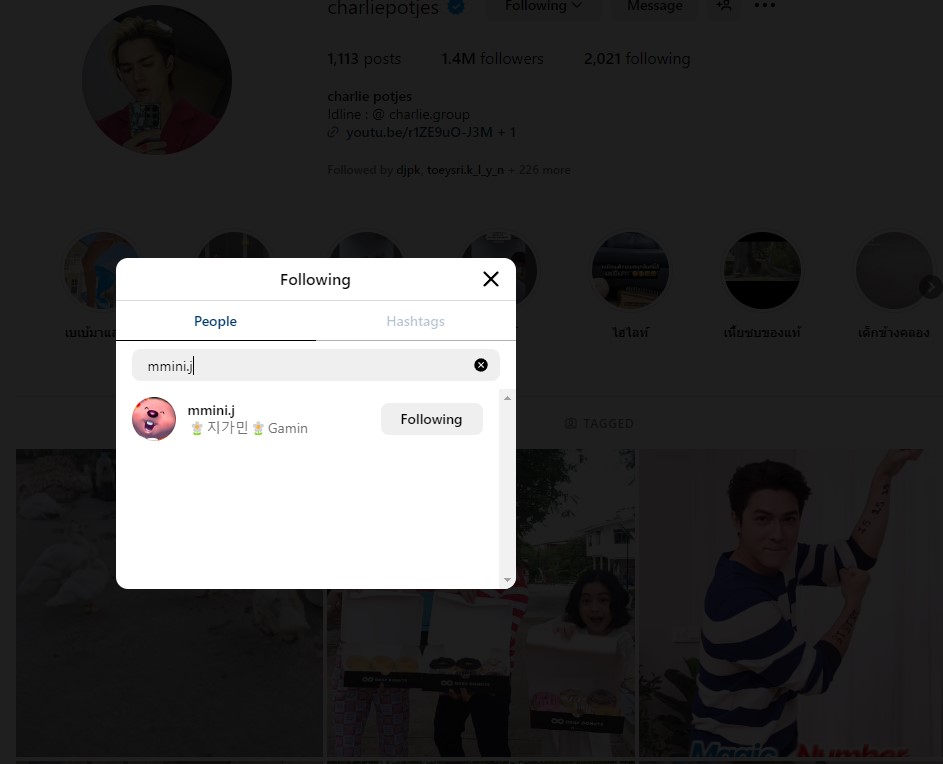
Task: Click the similar accounts add-person icon
Action: [724, 7]
